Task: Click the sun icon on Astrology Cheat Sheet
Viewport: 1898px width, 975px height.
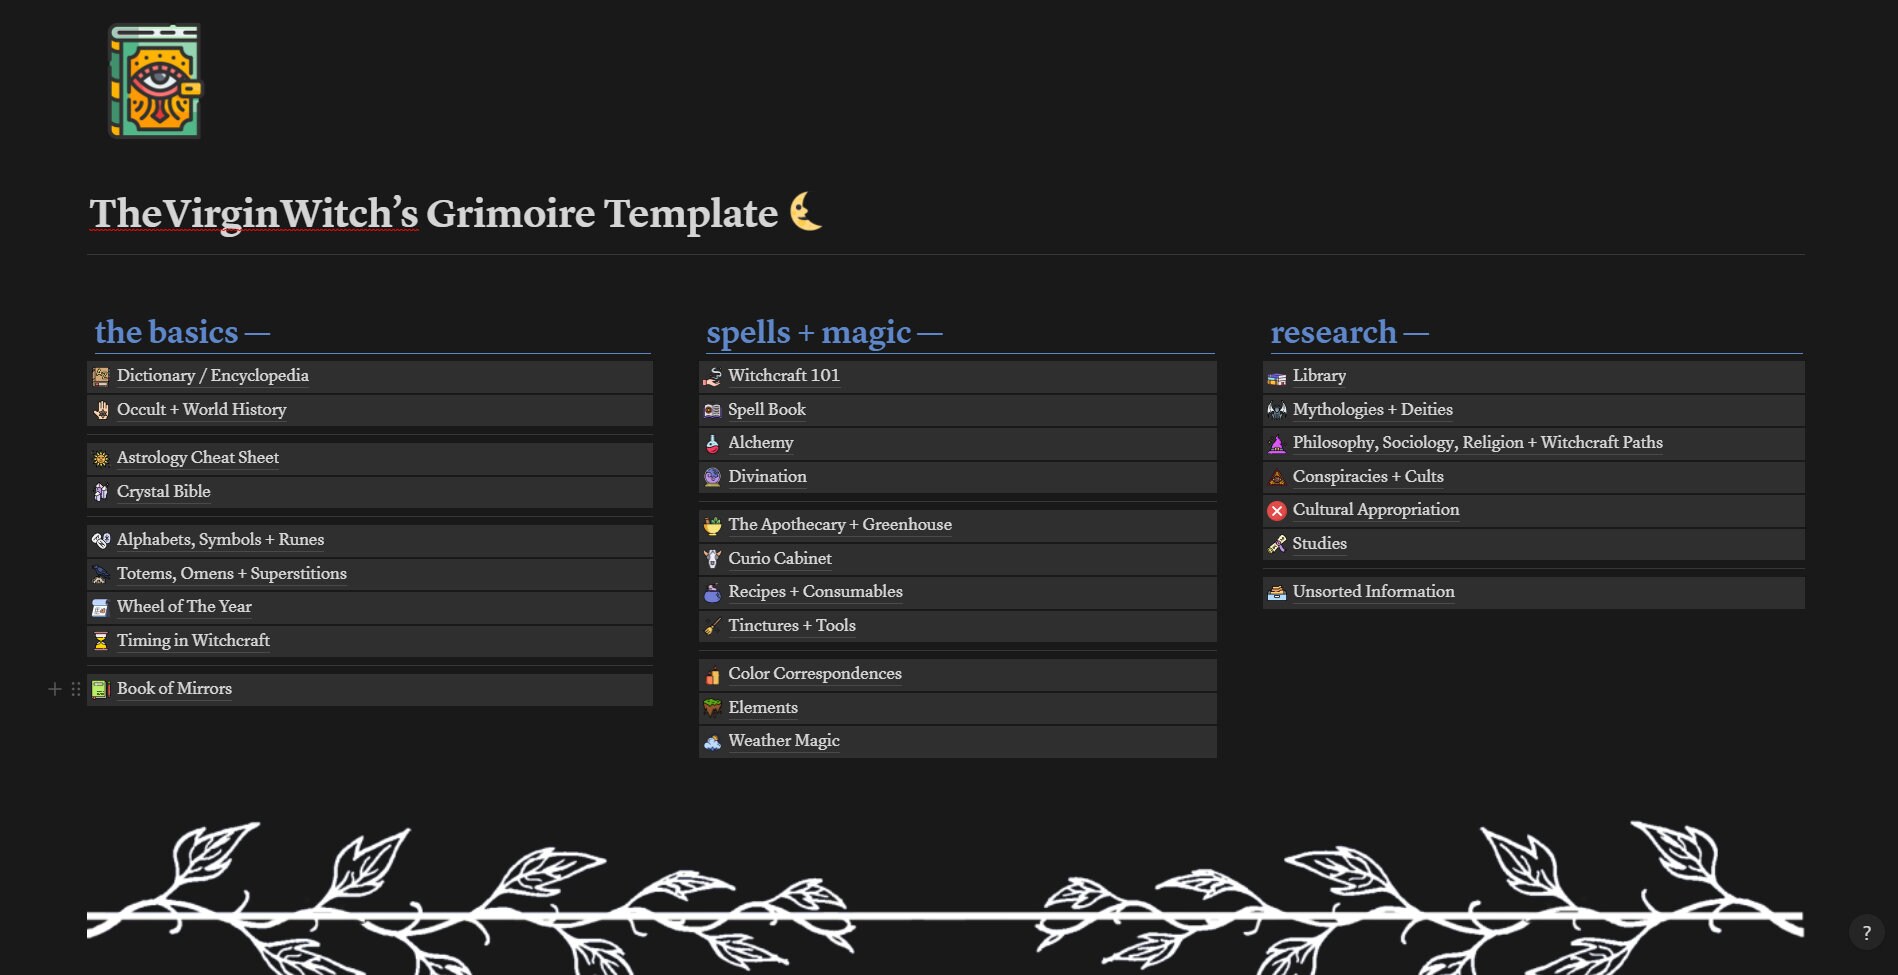Action: [x=100, y=458]
